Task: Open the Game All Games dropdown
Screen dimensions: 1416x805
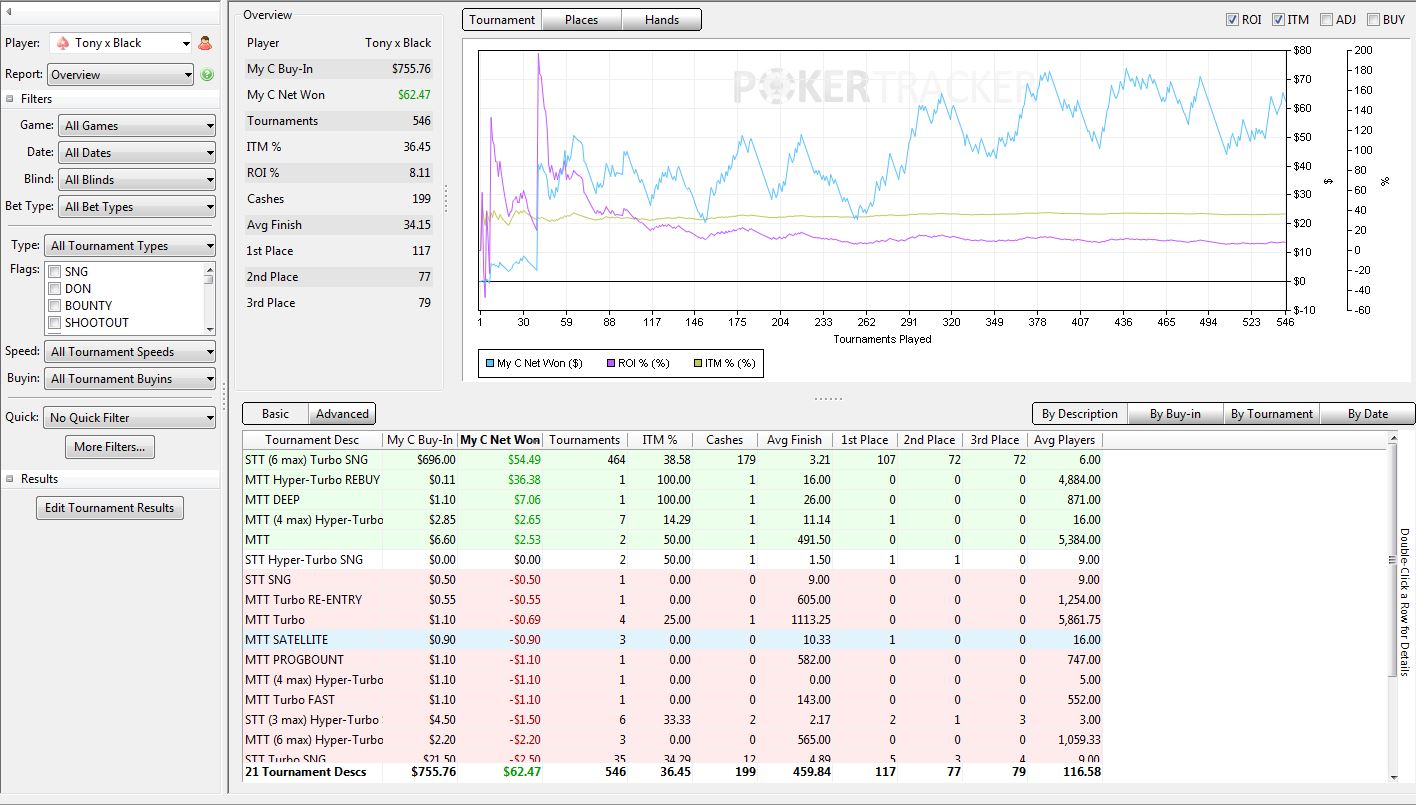Action: [137, 126]
